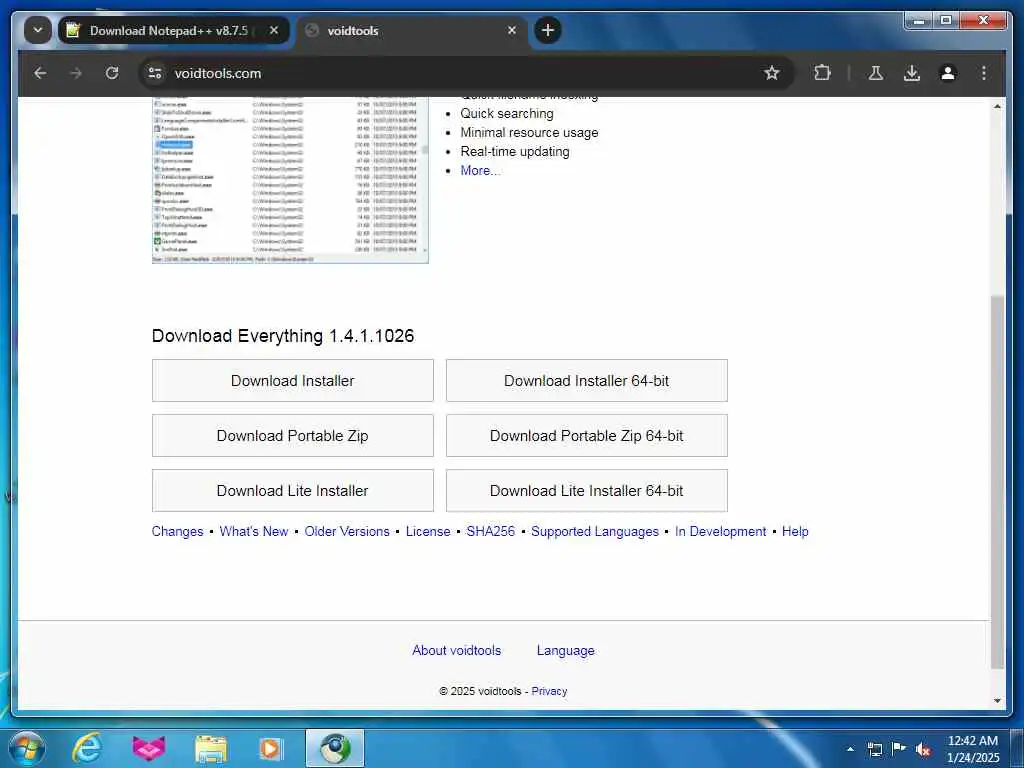Select the Minimal resource usage text

tap(529, 133)
